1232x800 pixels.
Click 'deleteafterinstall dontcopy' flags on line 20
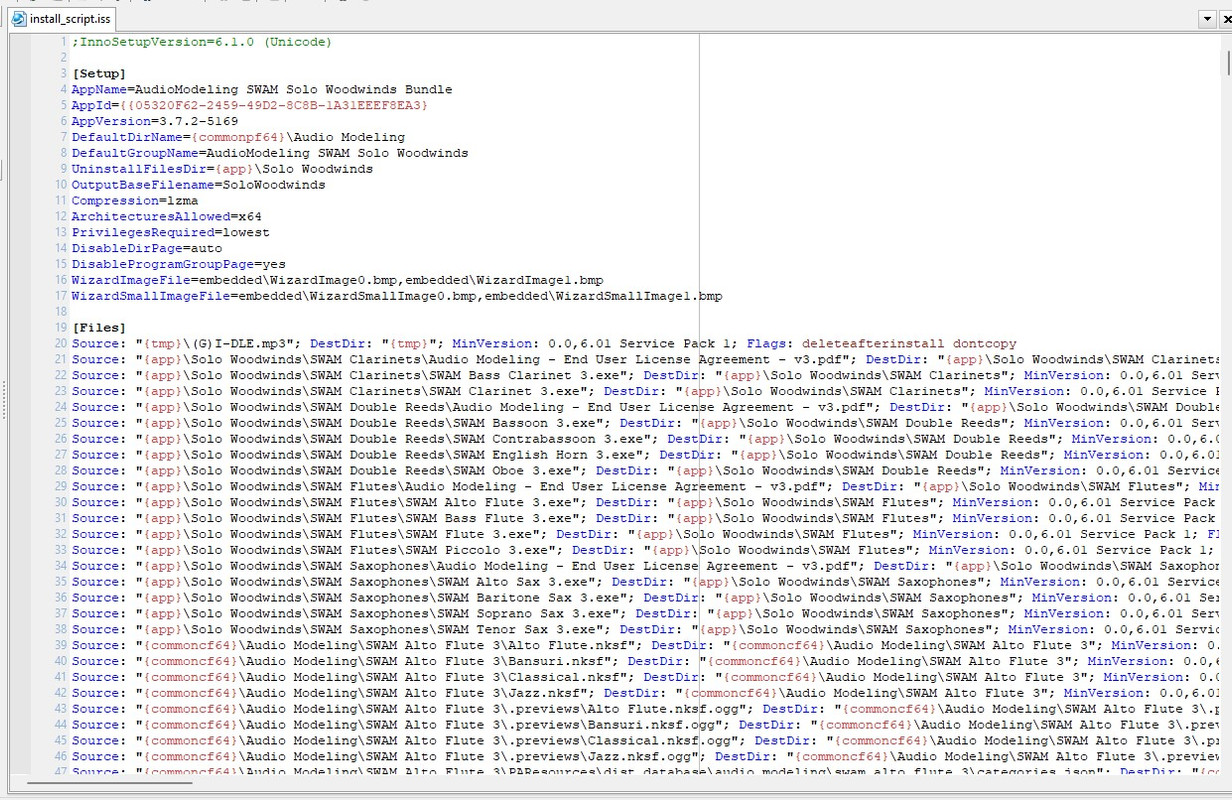point(909,345)
